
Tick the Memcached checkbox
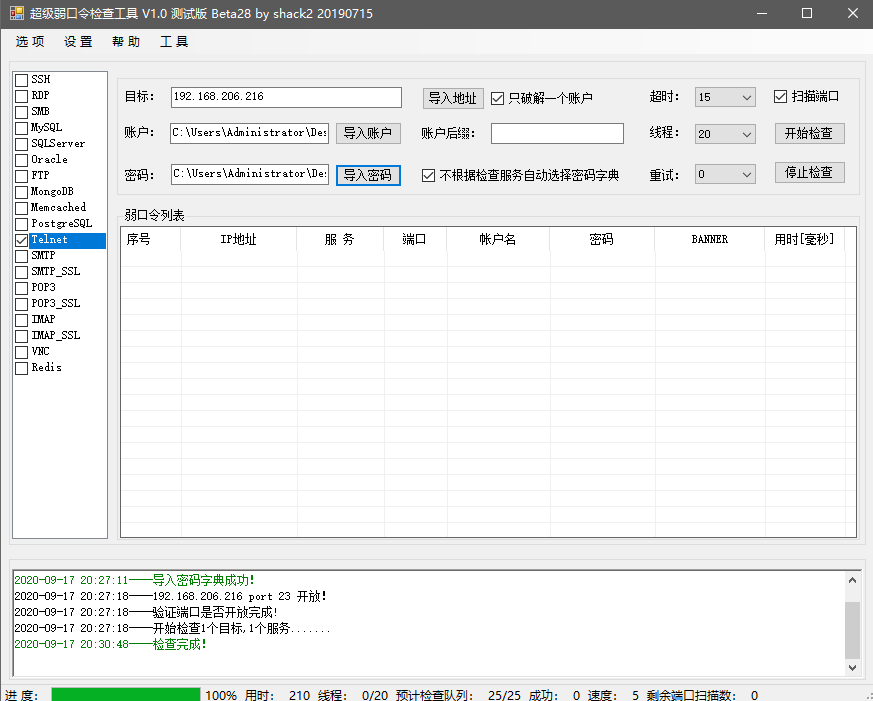coord(21,208)
